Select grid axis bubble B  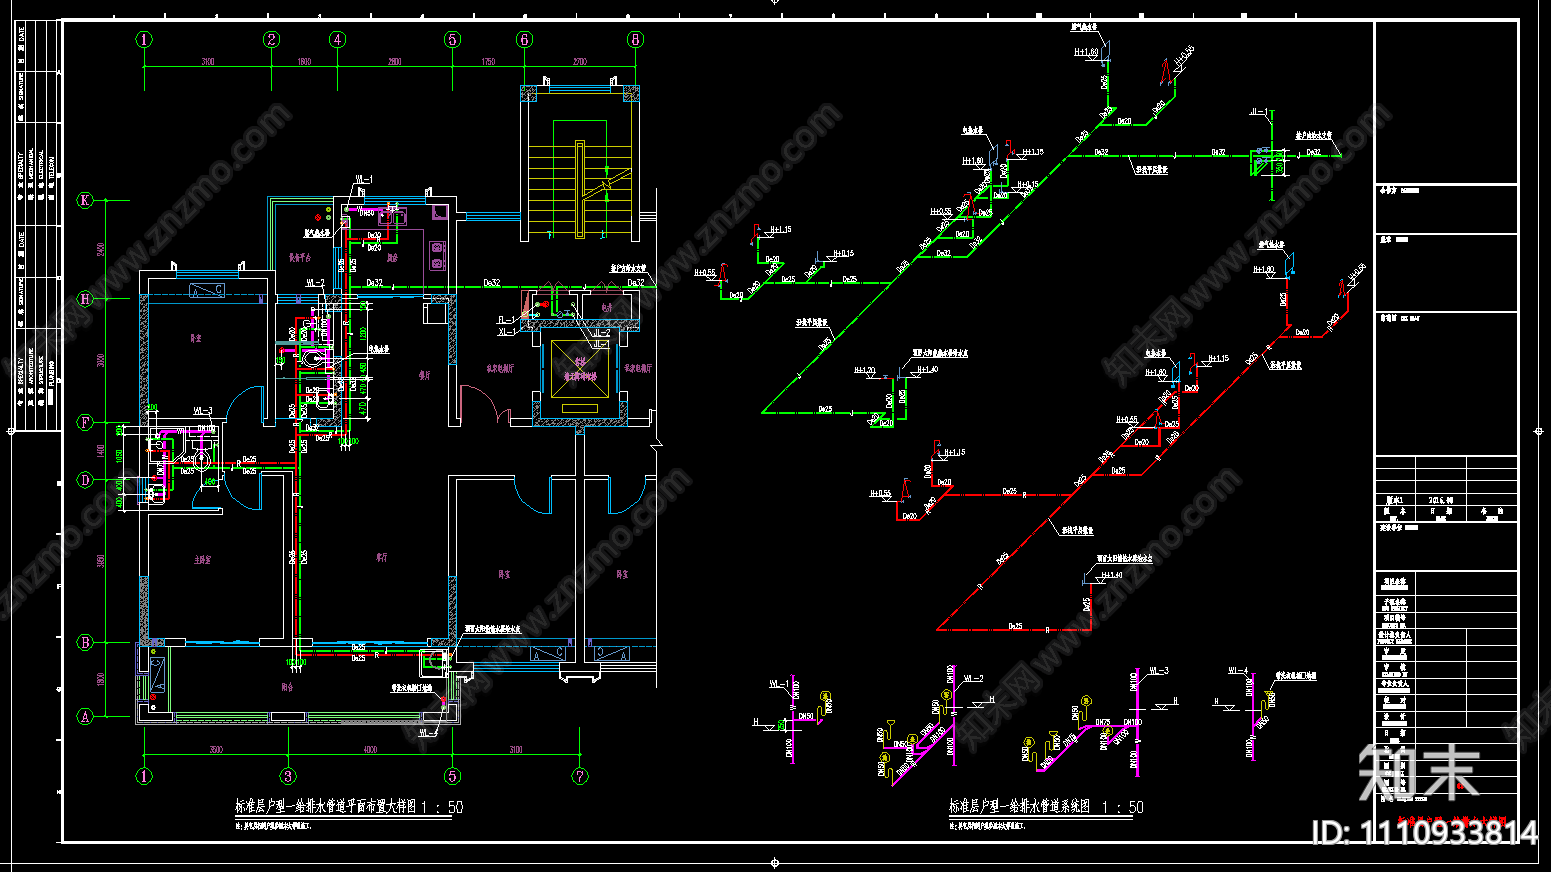tap(85, 642)
